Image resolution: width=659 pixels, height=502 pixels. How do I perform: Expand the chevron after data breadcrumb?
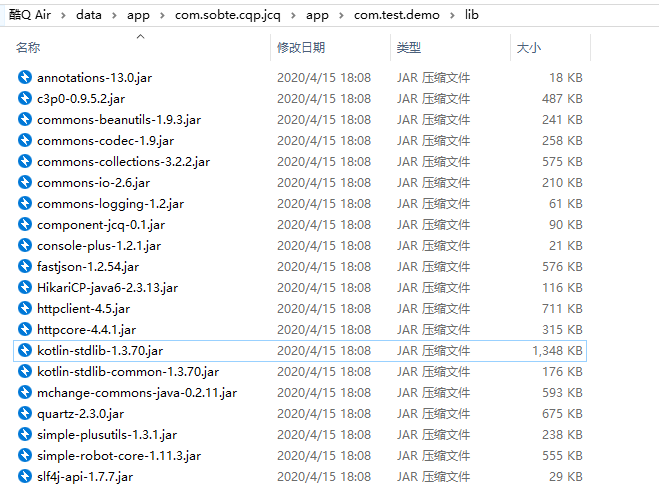[114, 16]
